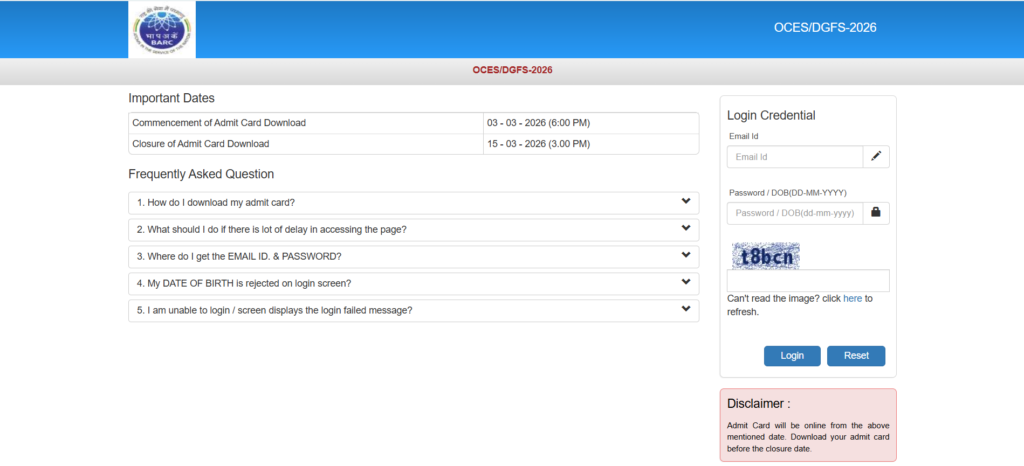Click the 'here' link to refresh the captcha
The width and height of the screenshot is (1024, 466).
coord(852,298)
